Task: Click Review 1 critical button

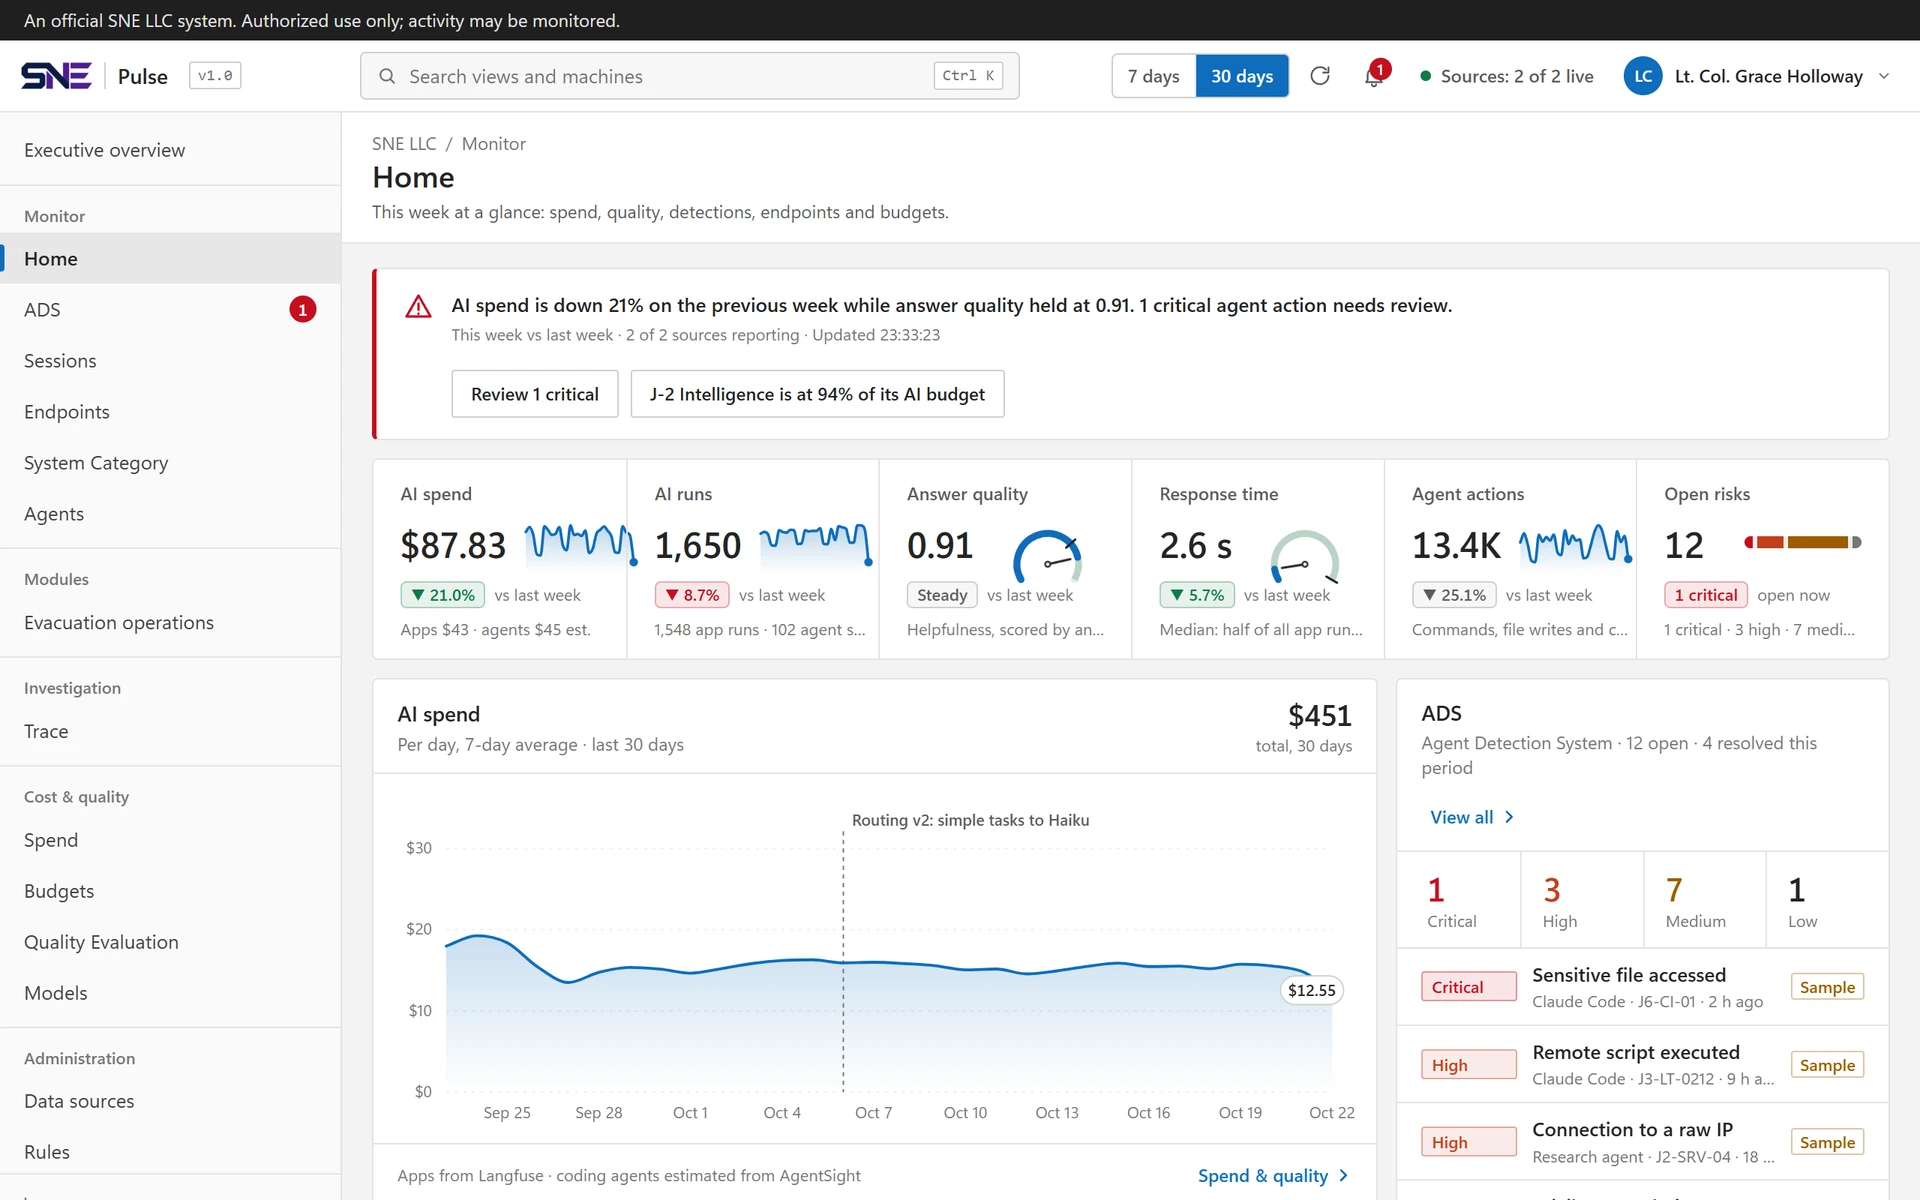Action: pyautogui.click(x=535, y=394)
